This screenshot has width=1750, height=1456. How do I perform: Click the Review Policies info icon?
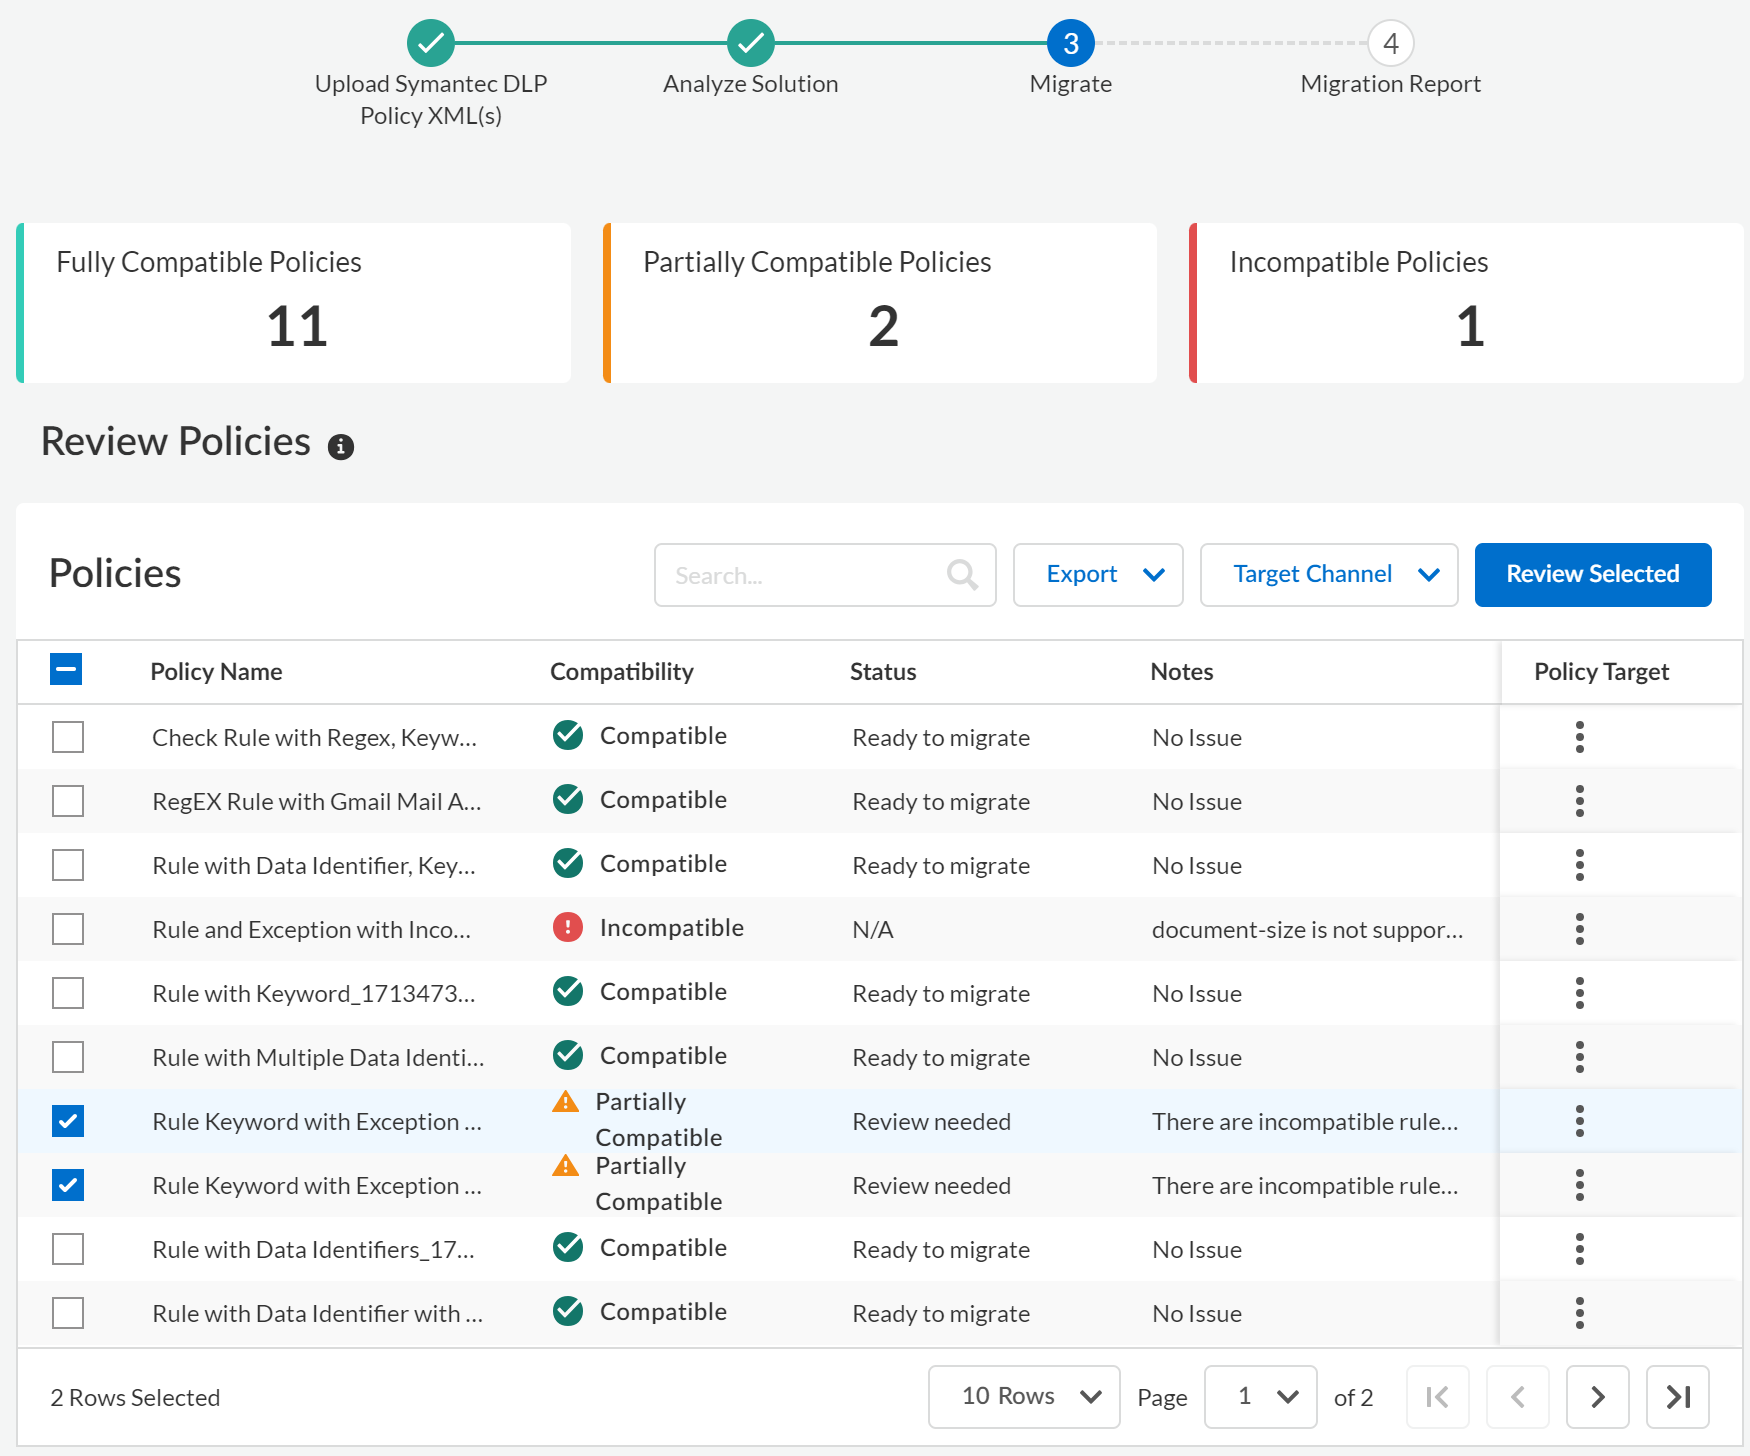point(341,446)
